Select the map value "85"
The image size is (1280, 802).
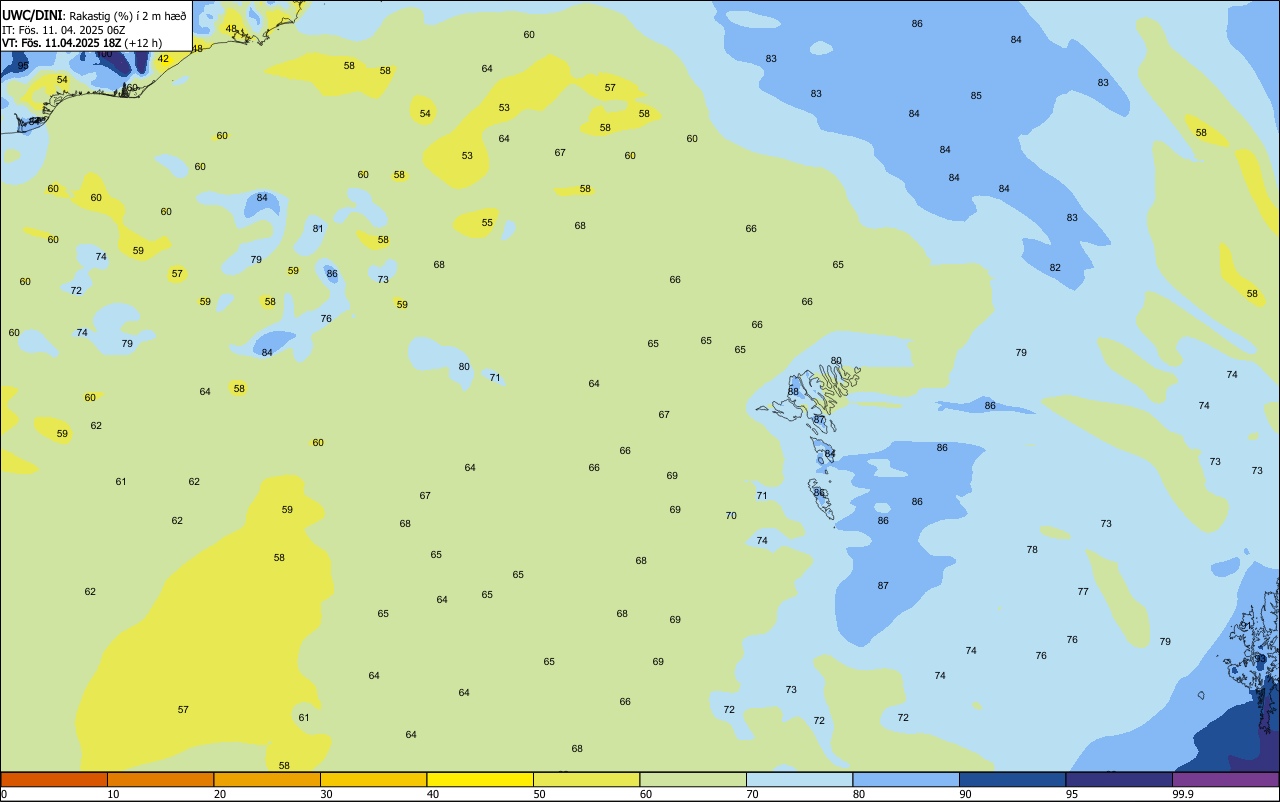976,96
